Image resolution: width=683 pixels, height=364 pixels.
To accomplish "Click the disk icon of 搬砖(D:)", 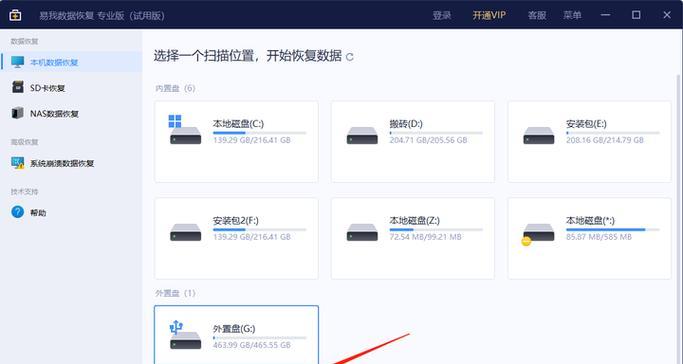I will pos(362,135).
